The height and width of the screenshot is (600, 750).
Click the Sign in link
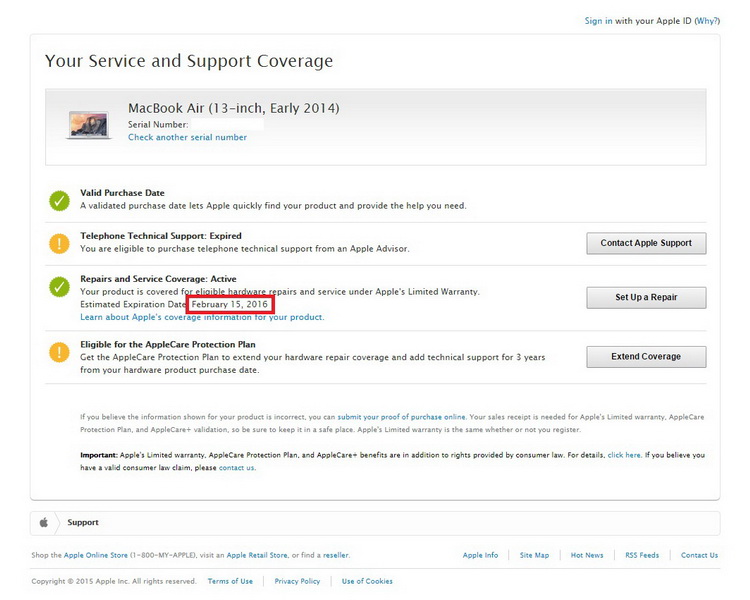click(599, 21)
